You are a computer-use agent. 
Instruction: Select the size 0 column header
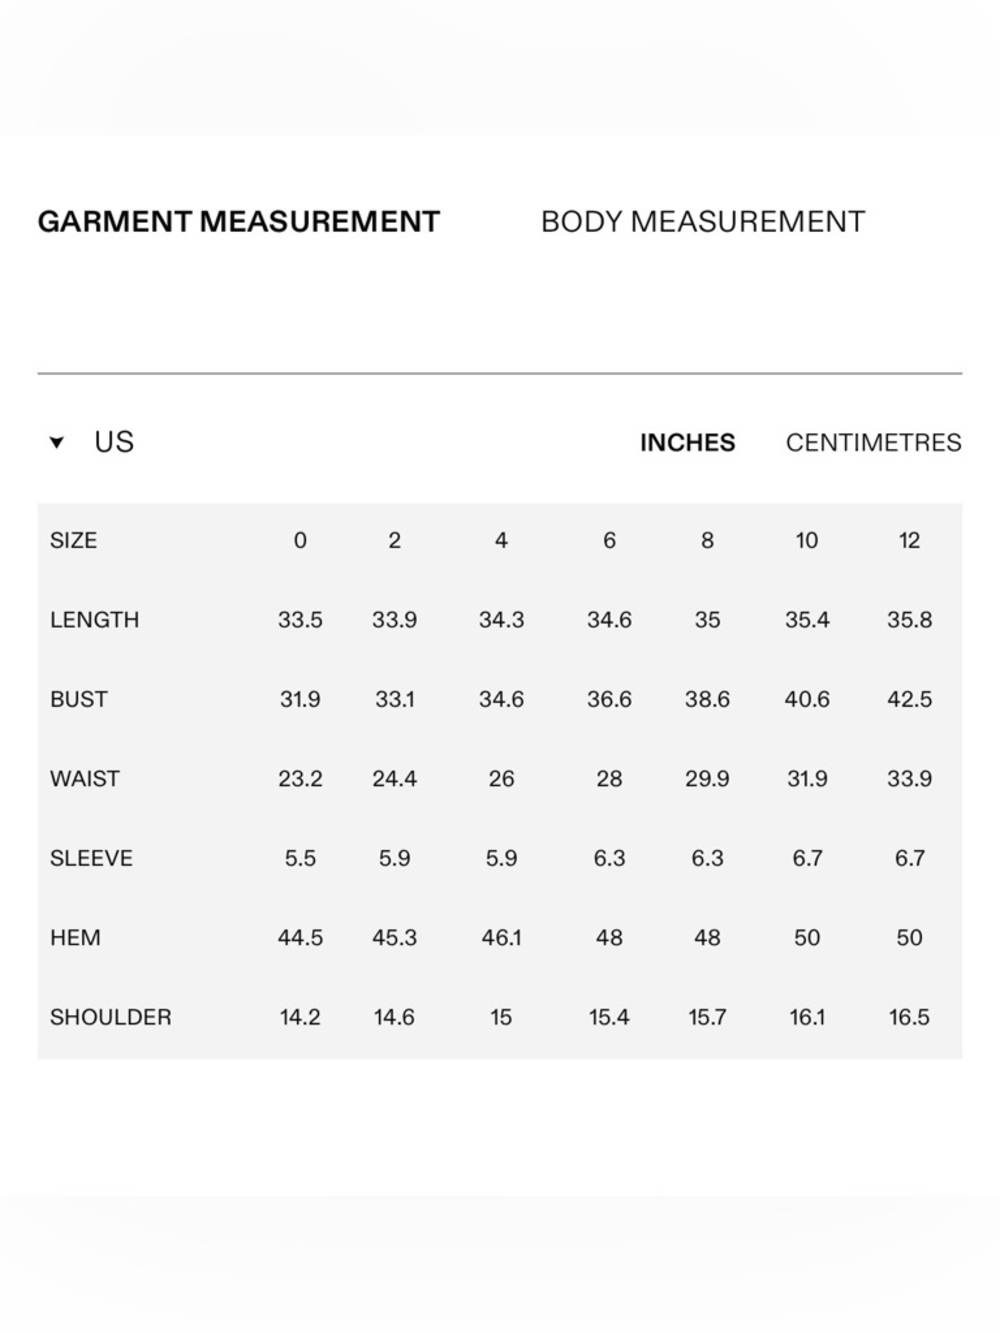pyautogui.click(x=300, y=541)
